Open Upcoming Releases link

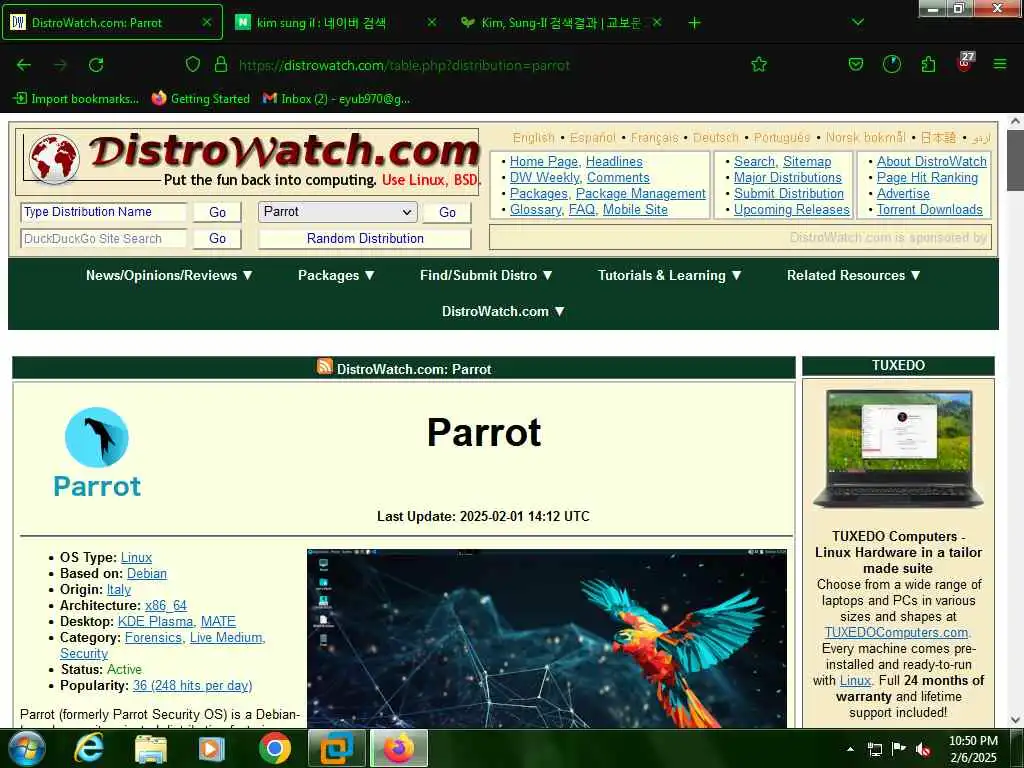tap(792, 210)
